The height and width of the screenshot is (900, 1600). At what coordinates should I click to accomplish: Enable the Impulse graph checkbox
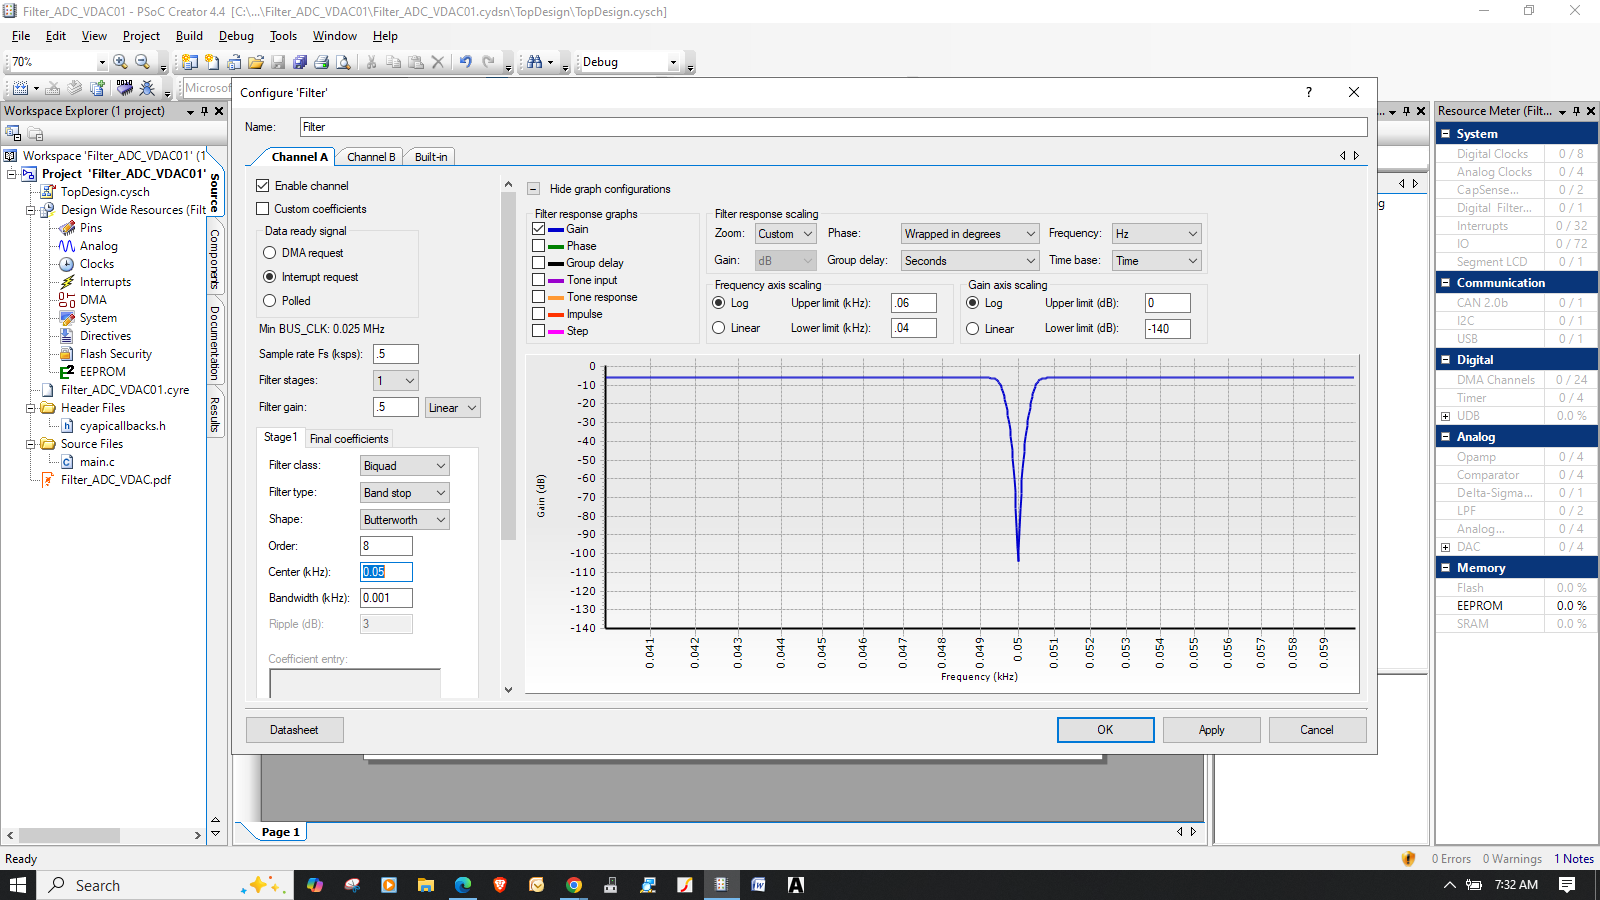click(x=539, y=314)
